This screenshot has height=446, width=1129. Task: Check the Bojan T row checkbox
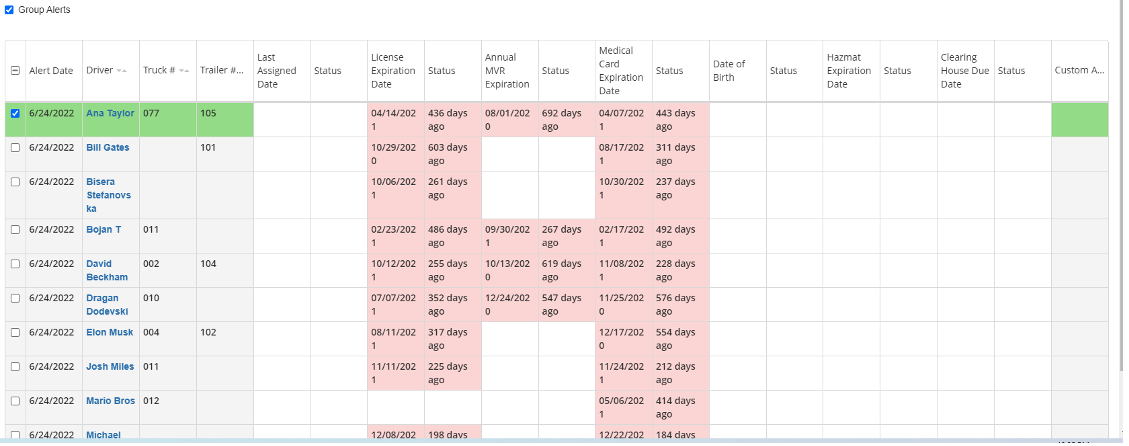[15, 229]
